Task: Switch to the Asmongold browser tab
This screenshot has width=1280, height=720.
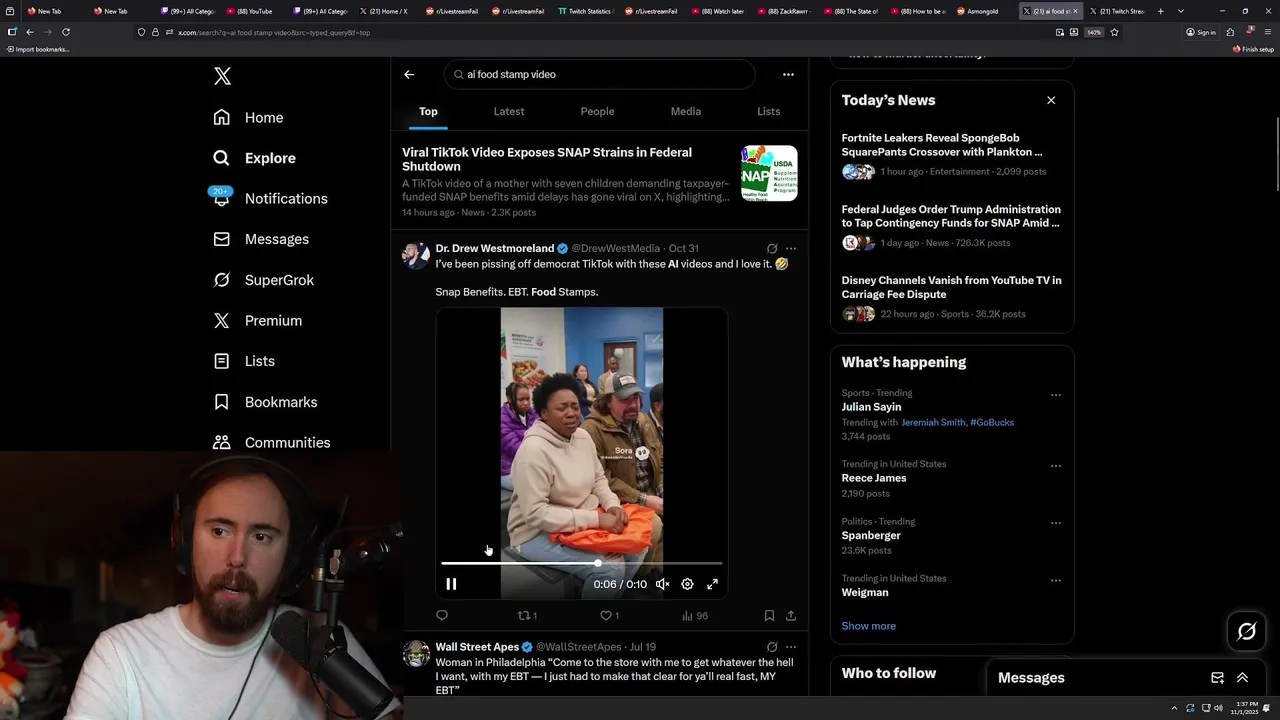Action: point(978,11)
